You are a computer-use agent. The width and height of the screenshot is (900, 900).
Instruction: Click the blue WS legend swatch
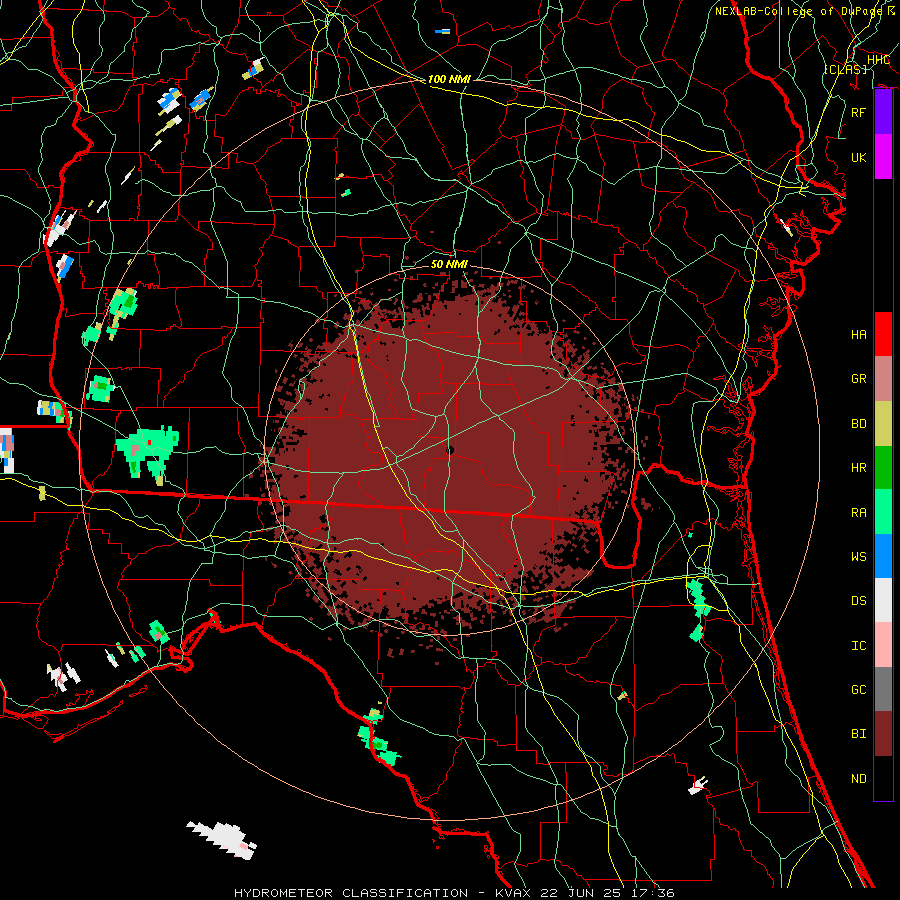tap(883, 556)
